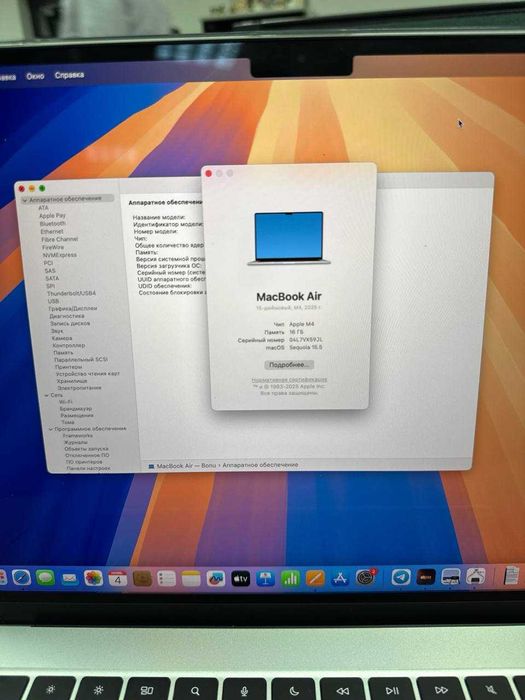Select USB in the sidebar
Screen dimensions: 525x700
pos(54,301)
